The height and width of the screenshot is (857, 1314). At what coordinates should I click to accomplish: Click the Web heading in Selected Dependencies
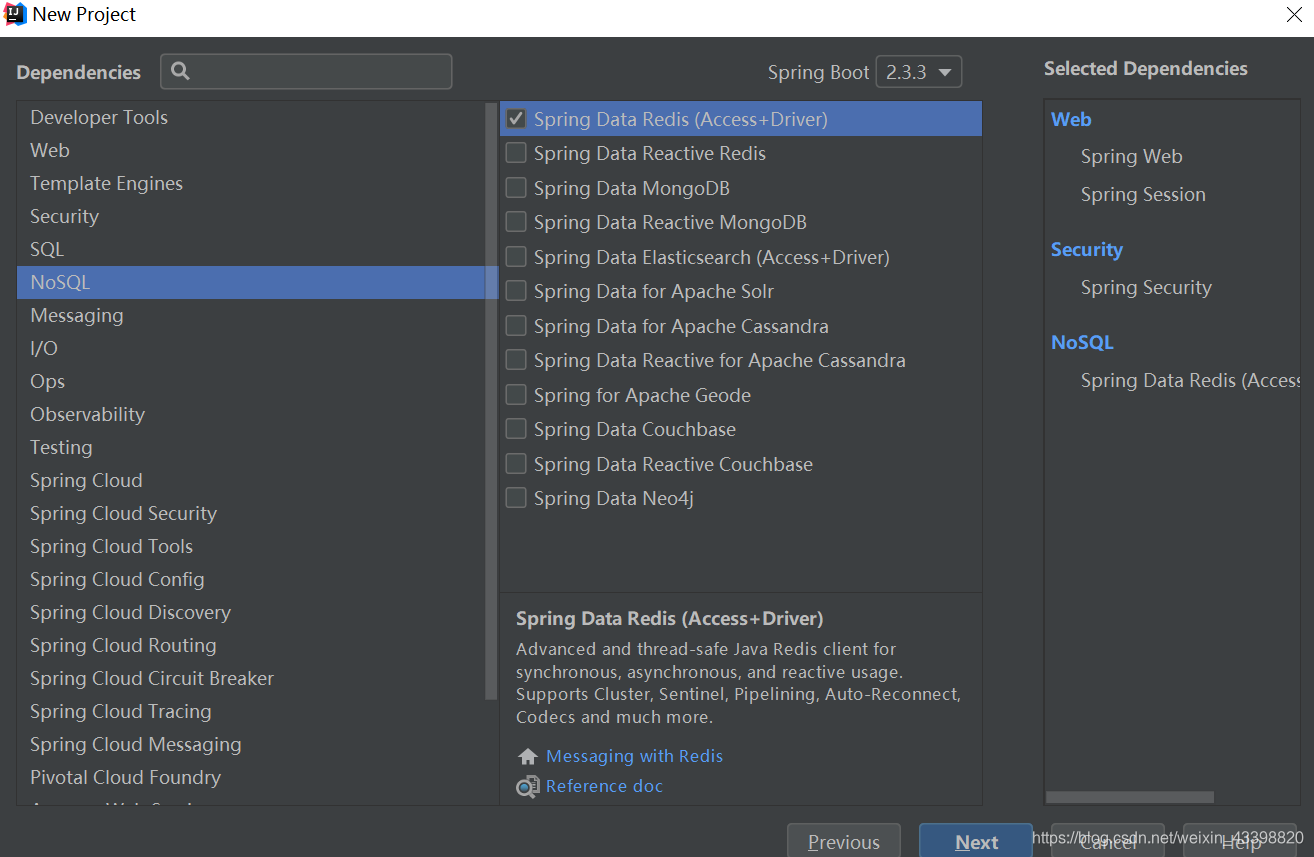point(1071,119)
